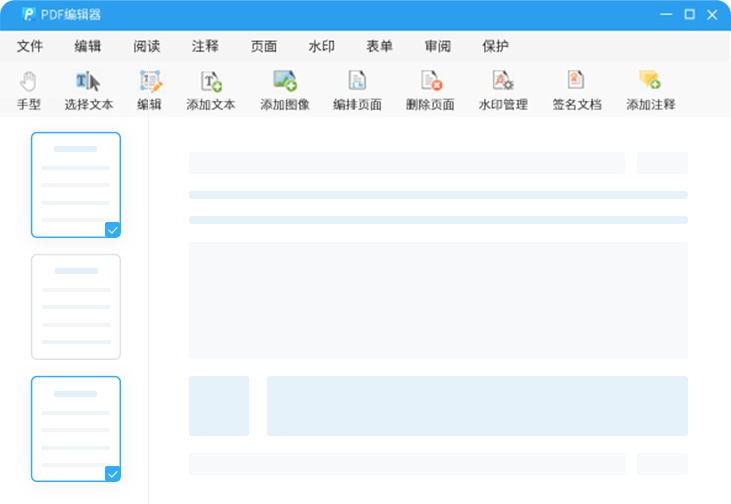Select the 表单 menu
This screenshot has width=731, height=504.
tap(379, 46)
